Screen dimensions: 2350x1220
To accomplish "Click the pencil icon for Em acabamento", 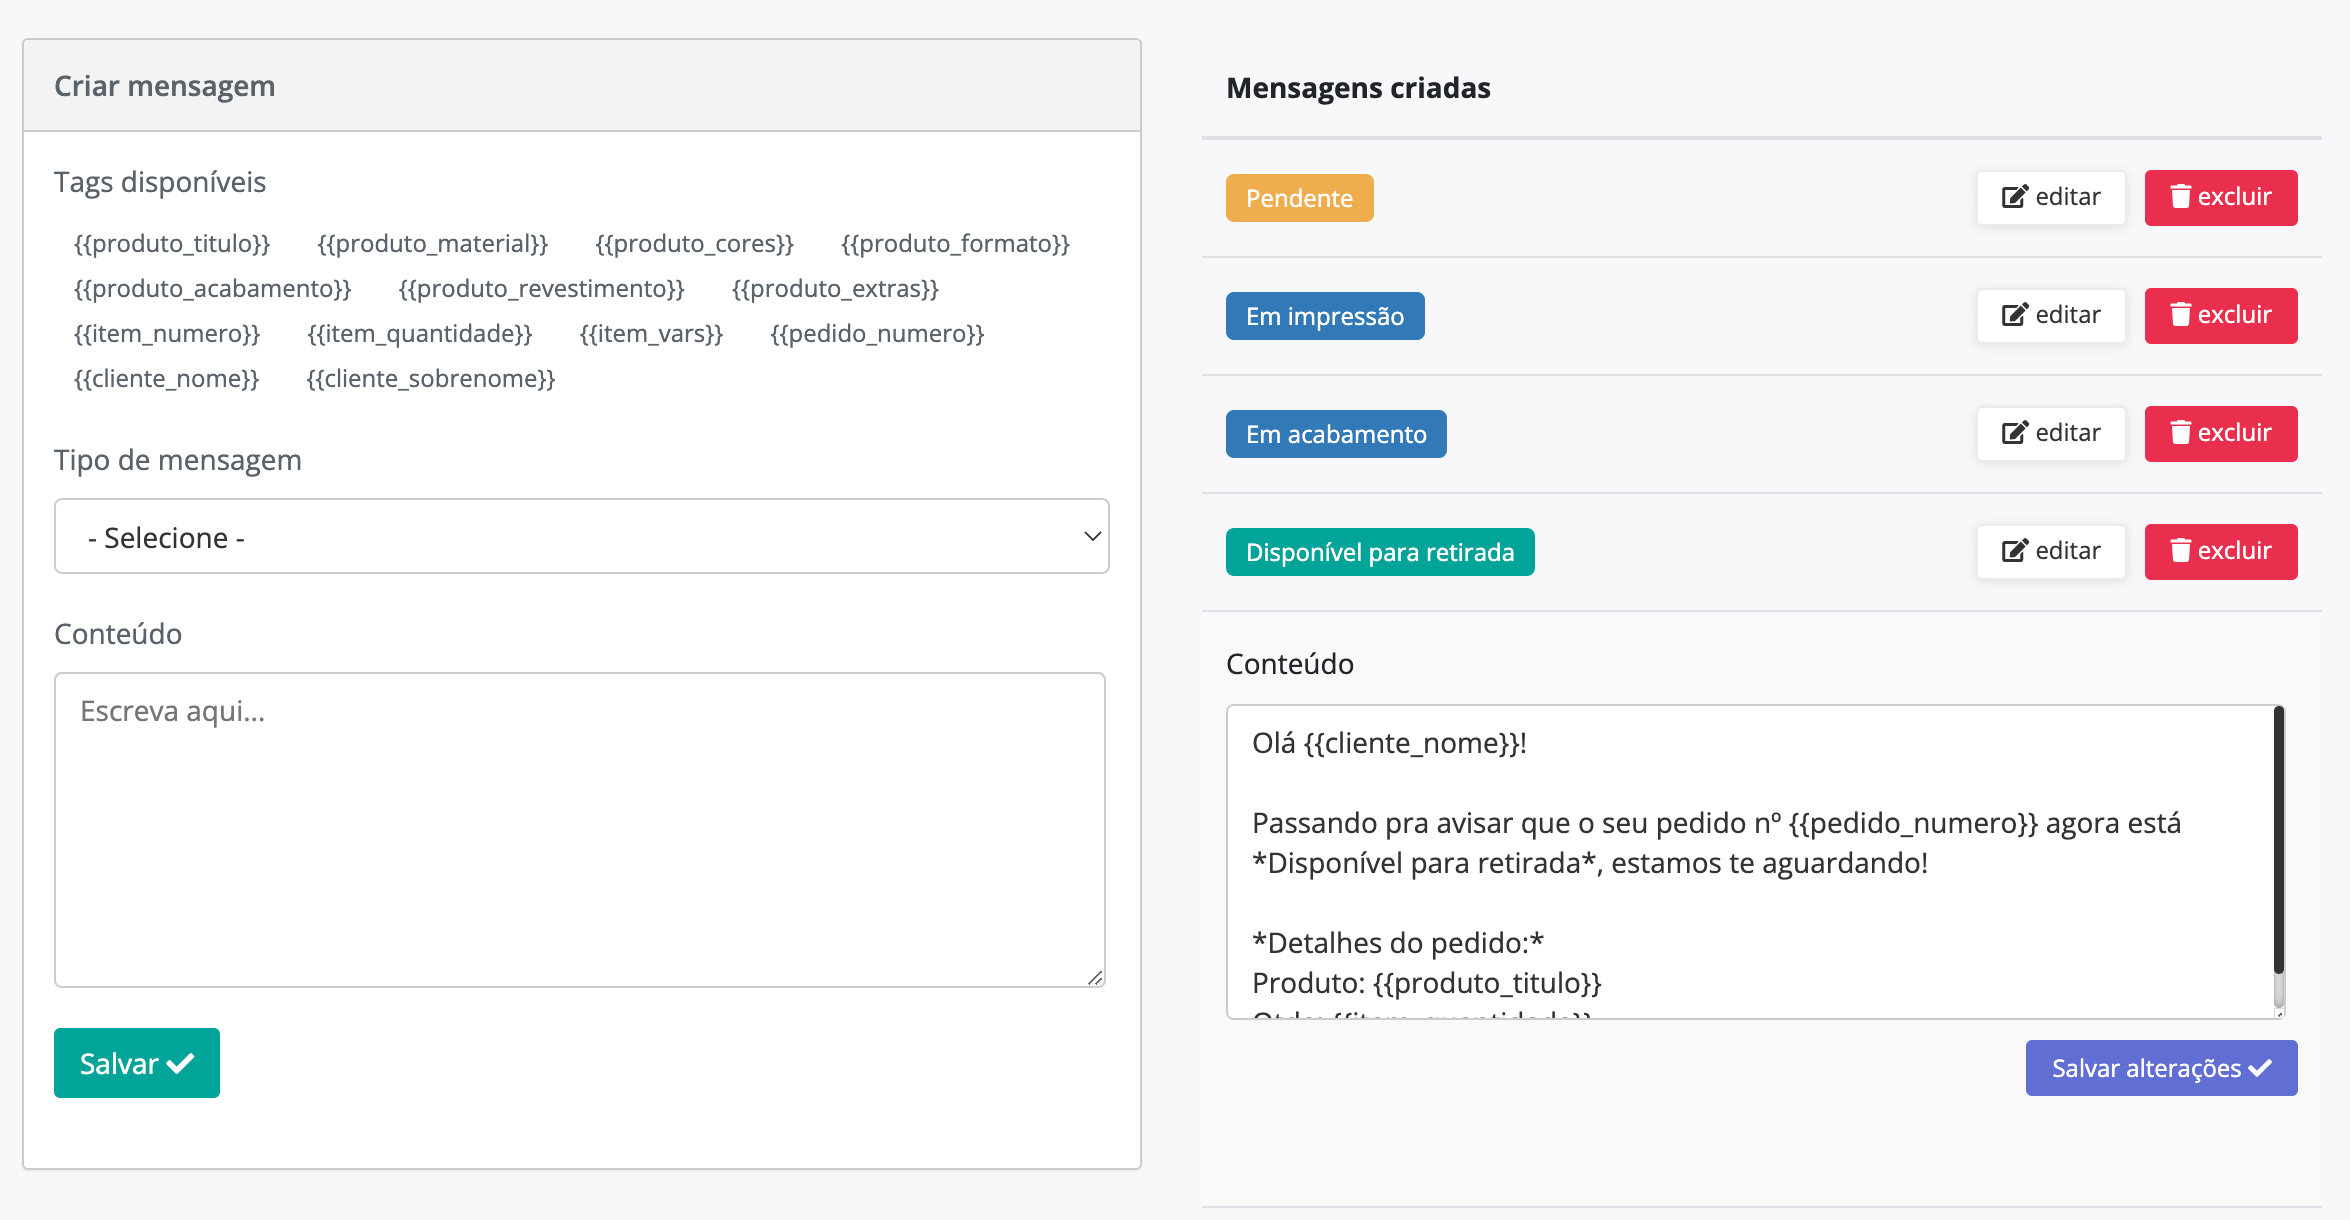I will pyautogui.click(x=2014, y=433).
